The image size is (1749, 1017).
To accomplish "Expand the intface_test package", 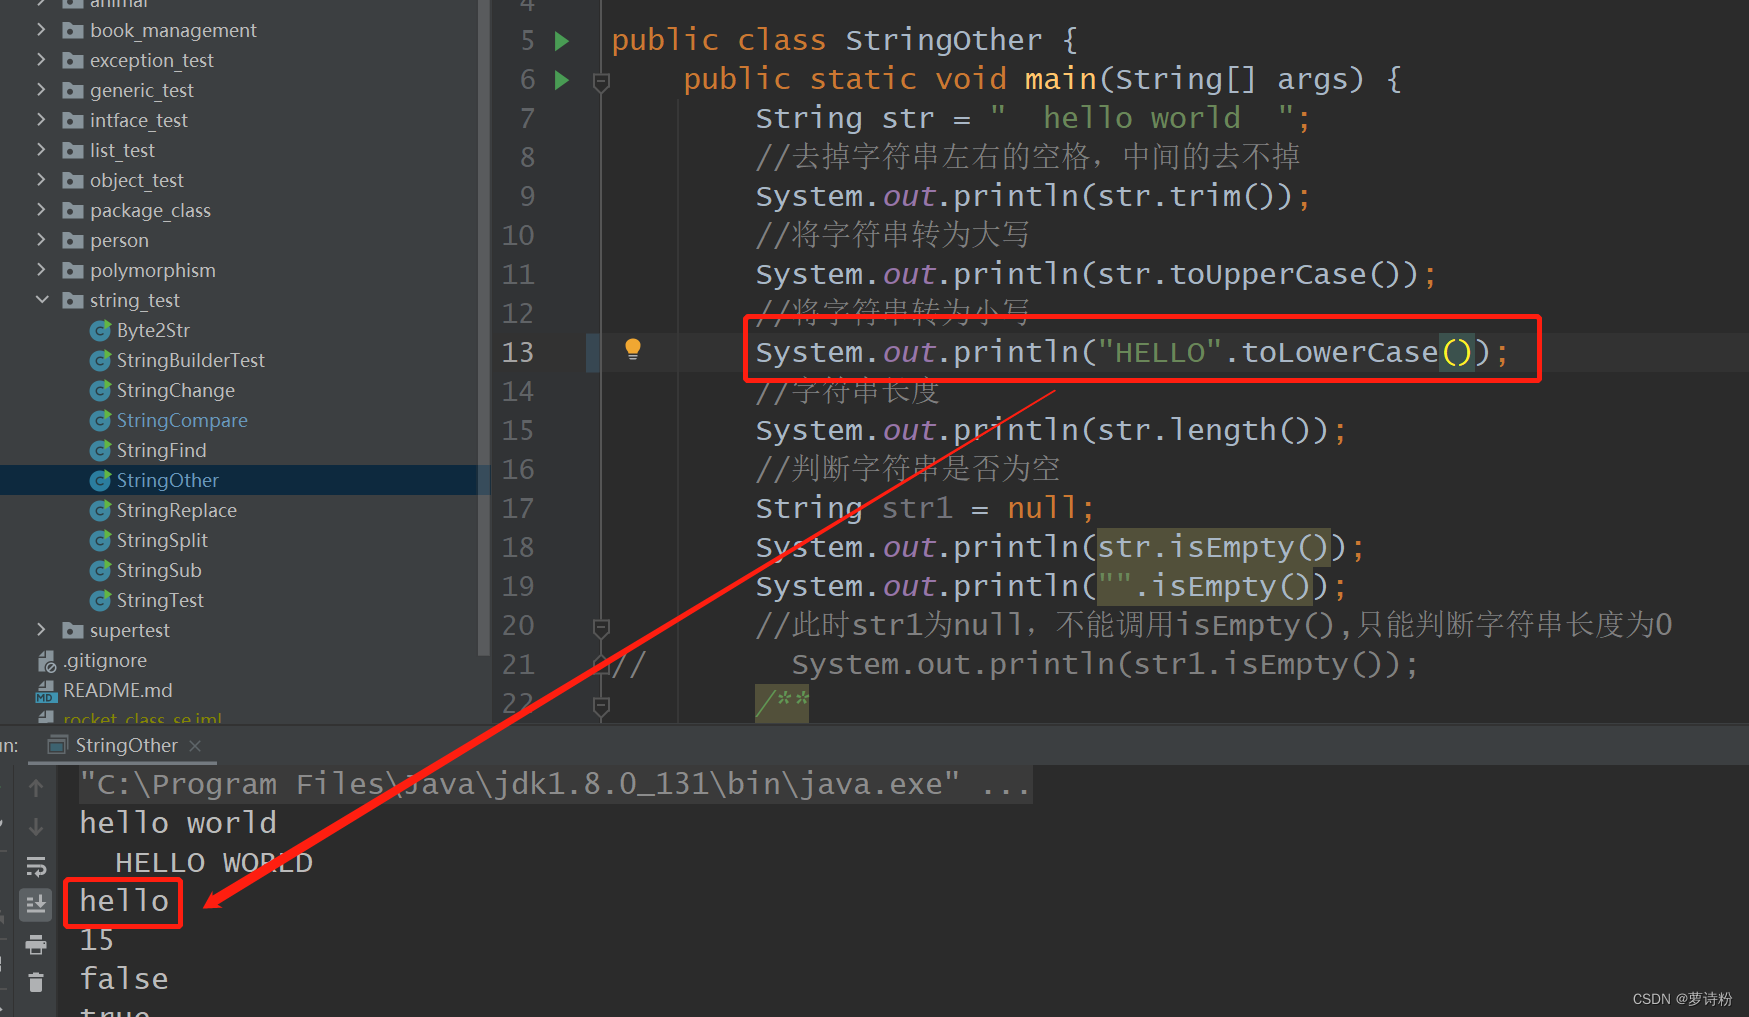I will 41,120.
